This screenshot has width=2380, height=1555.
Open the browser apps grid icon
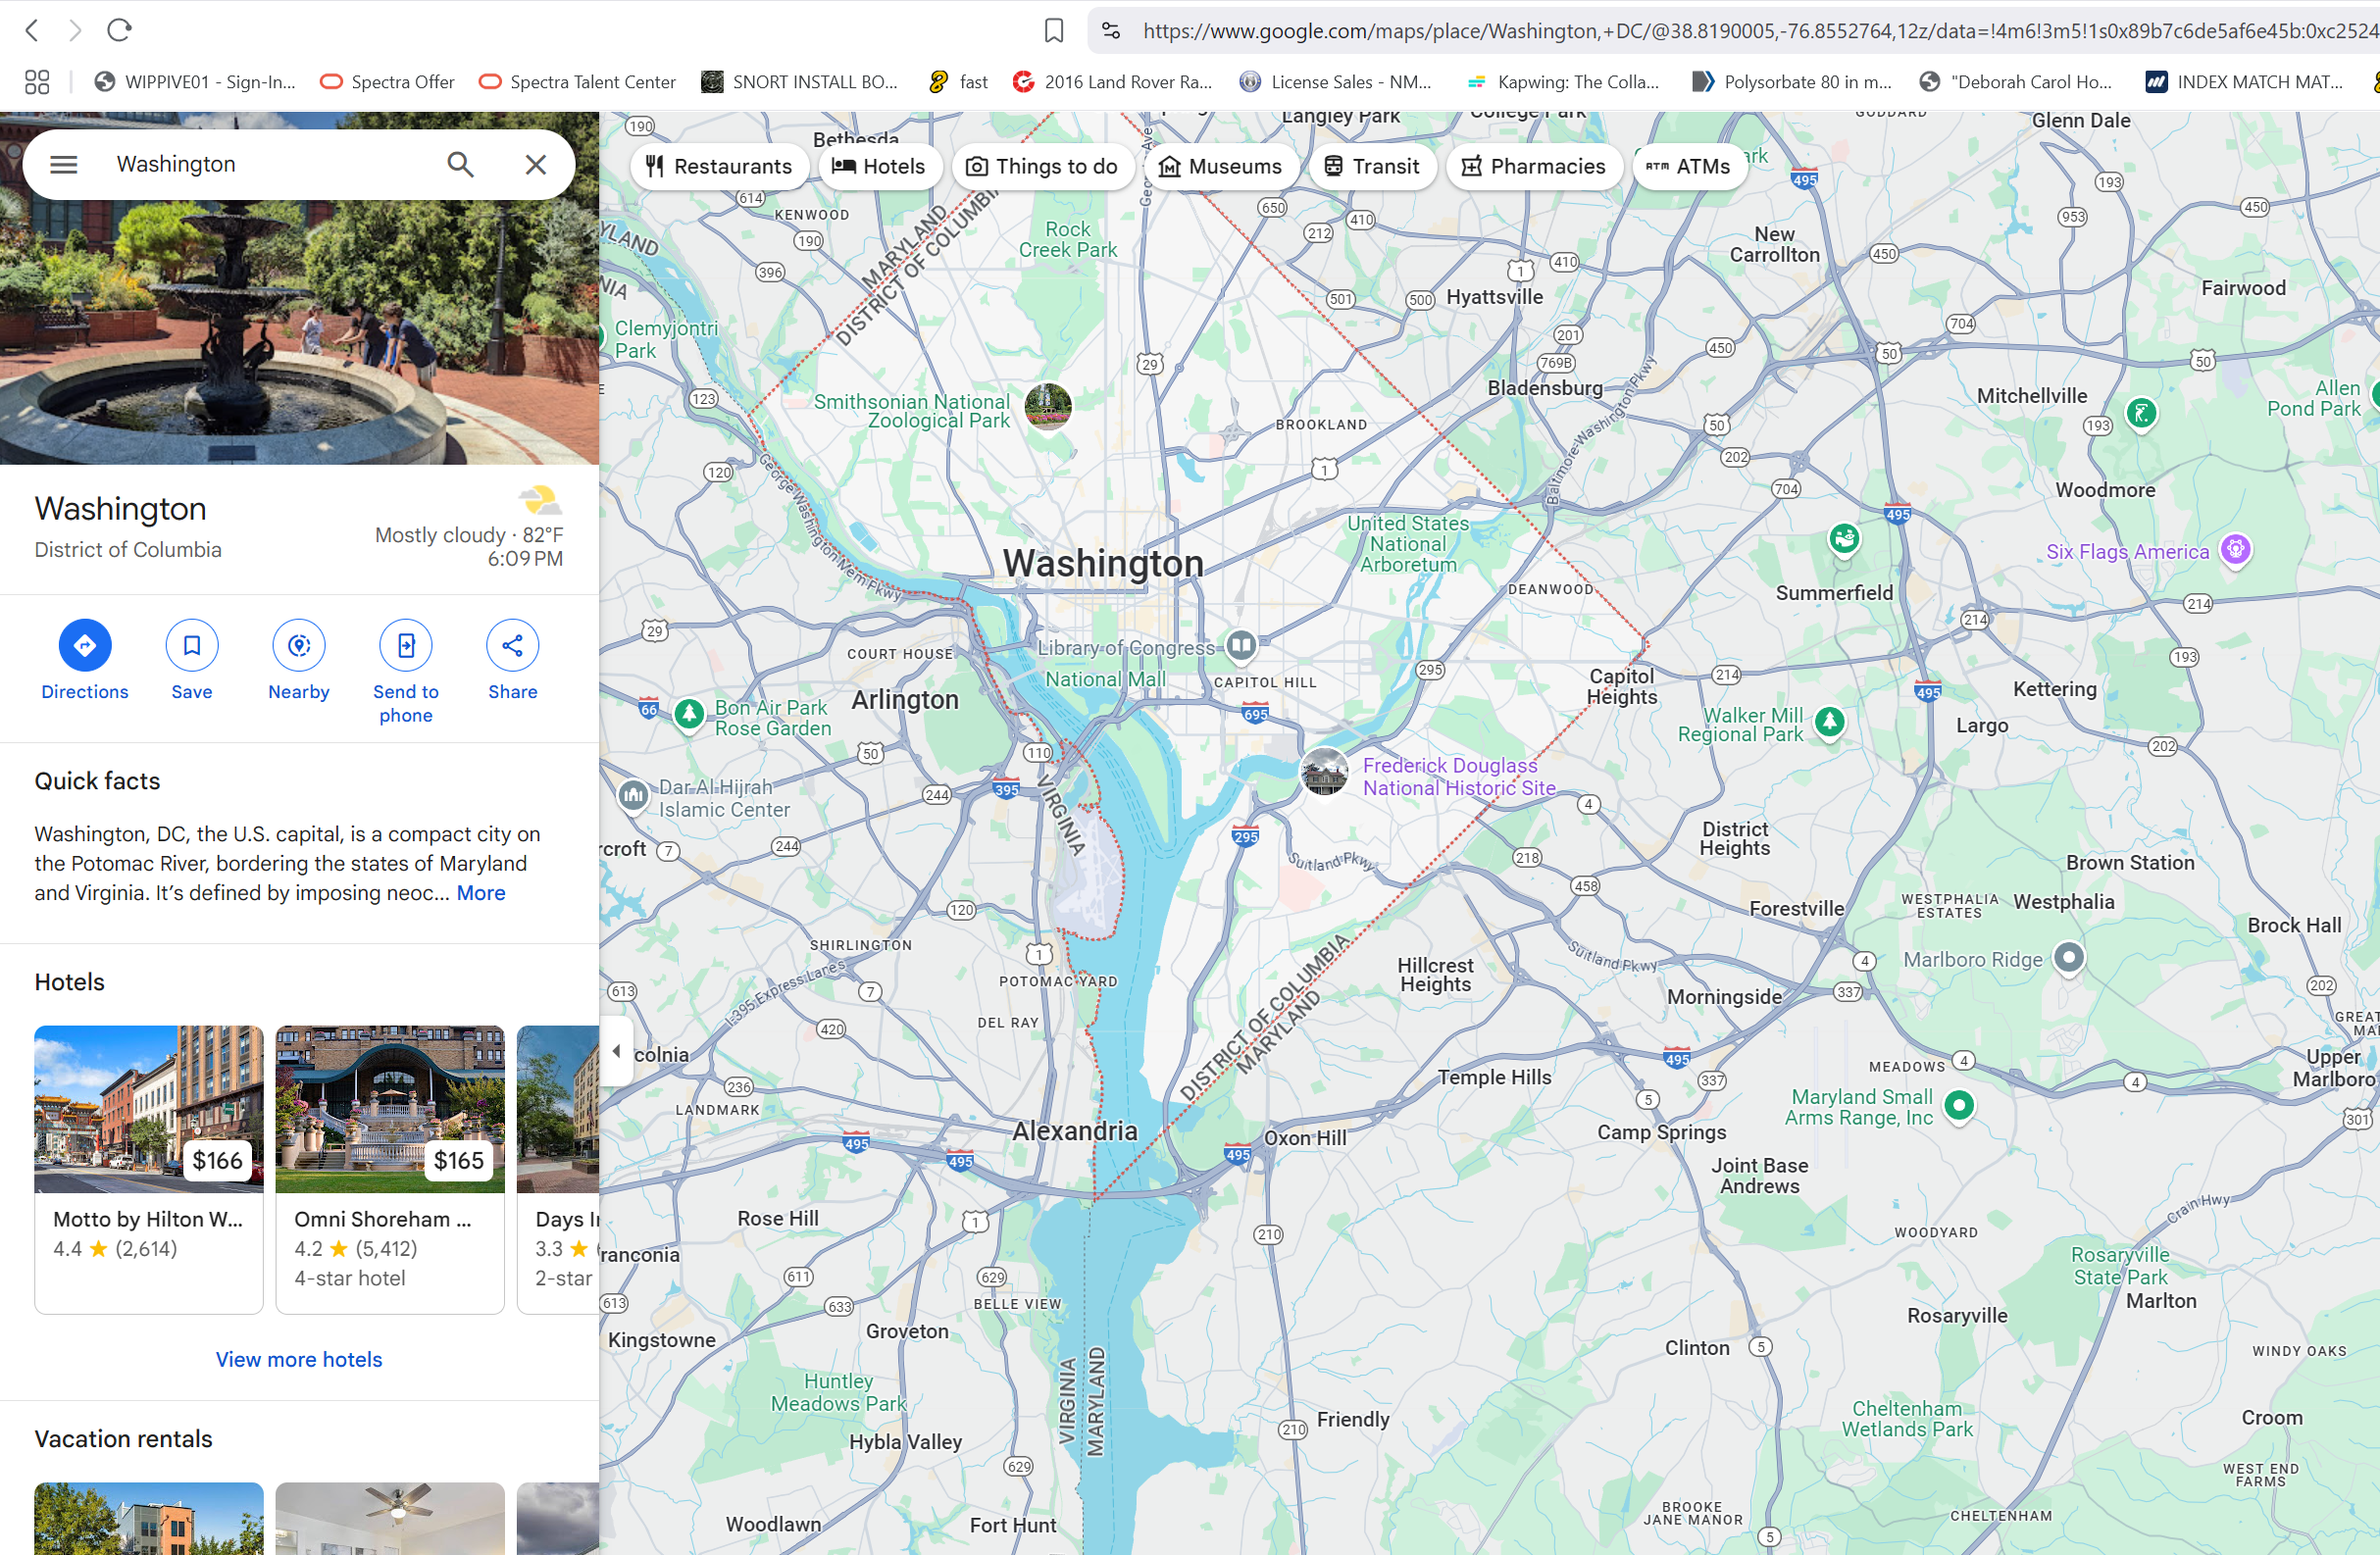tap(37, 82)
